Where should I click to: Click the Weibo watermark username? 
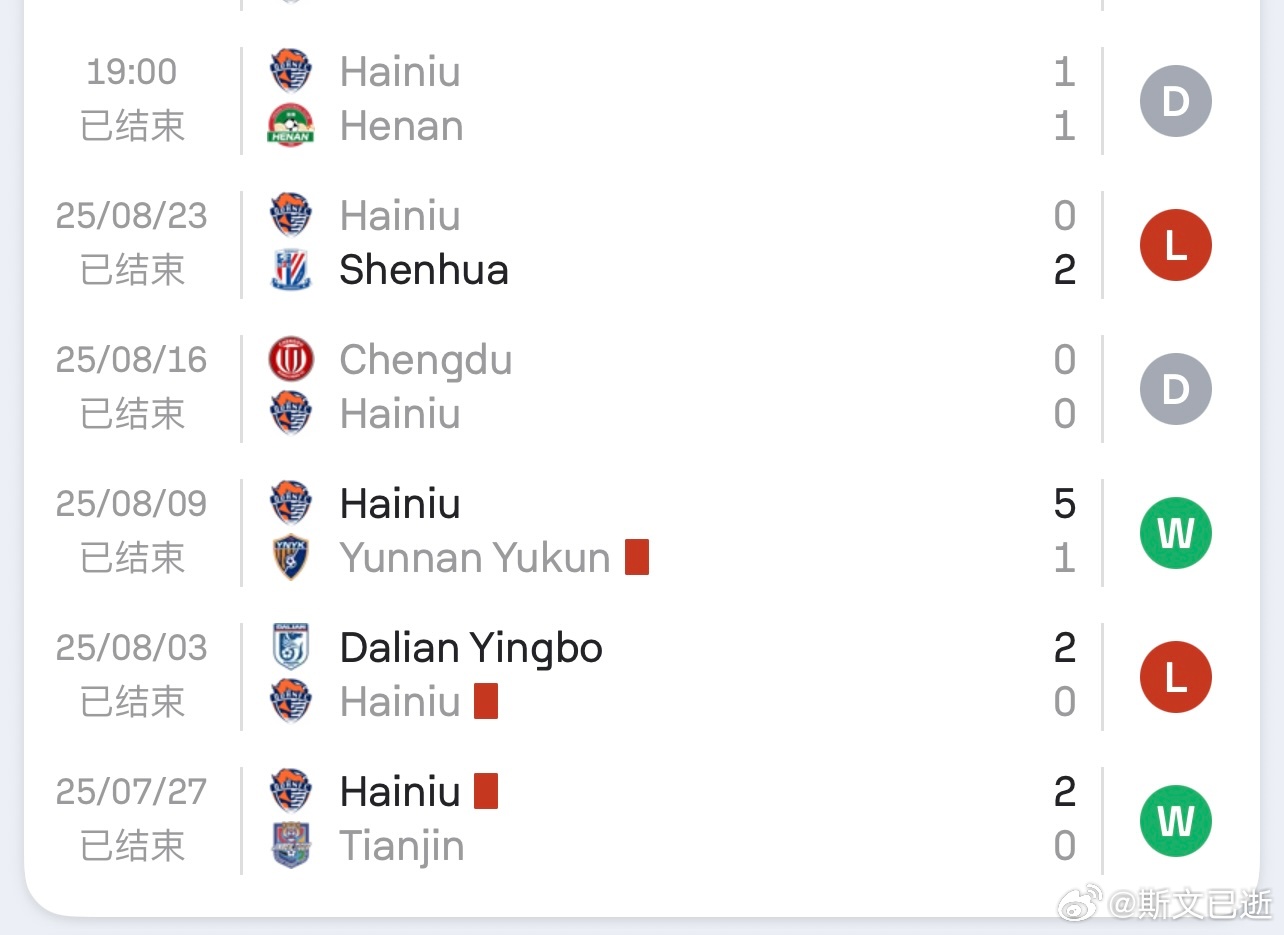click(x=1191, y=904)
